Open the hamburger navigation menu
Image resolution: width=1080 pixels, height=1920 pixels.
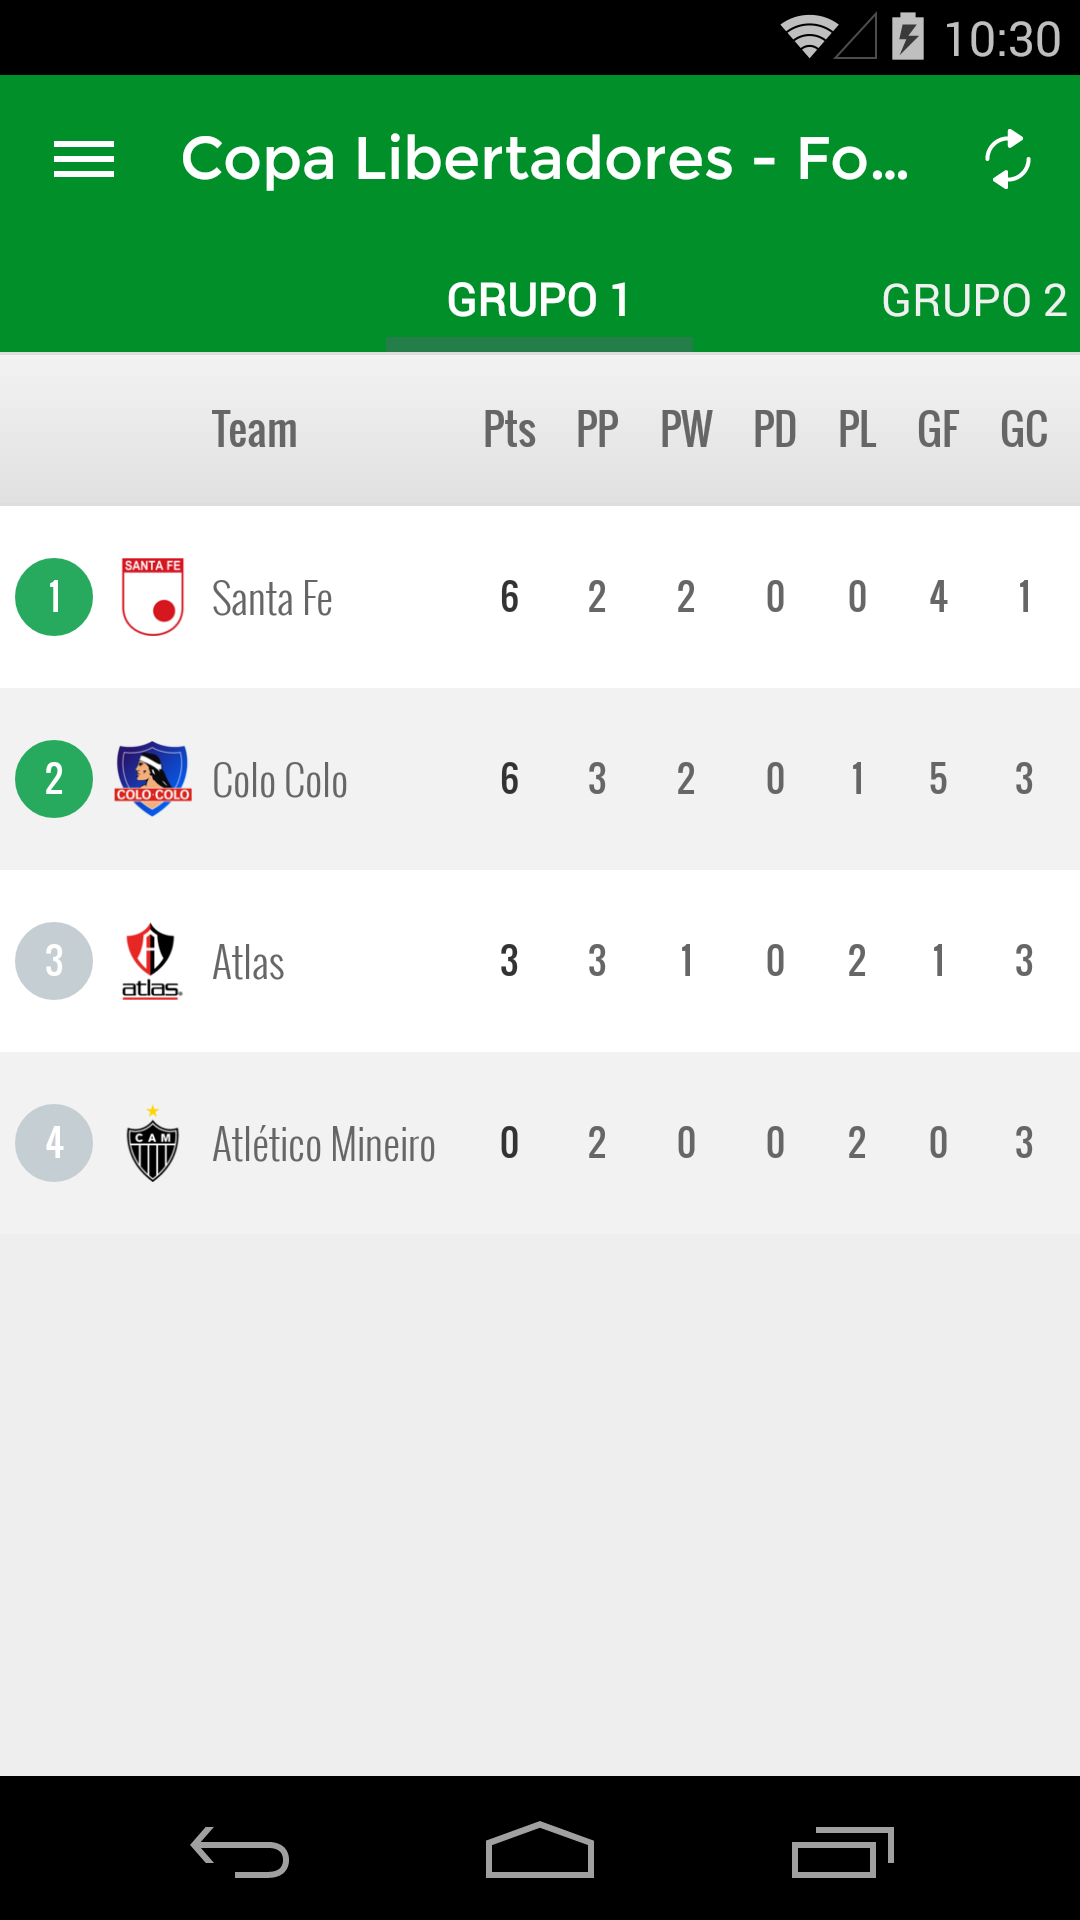coord(84,159)
